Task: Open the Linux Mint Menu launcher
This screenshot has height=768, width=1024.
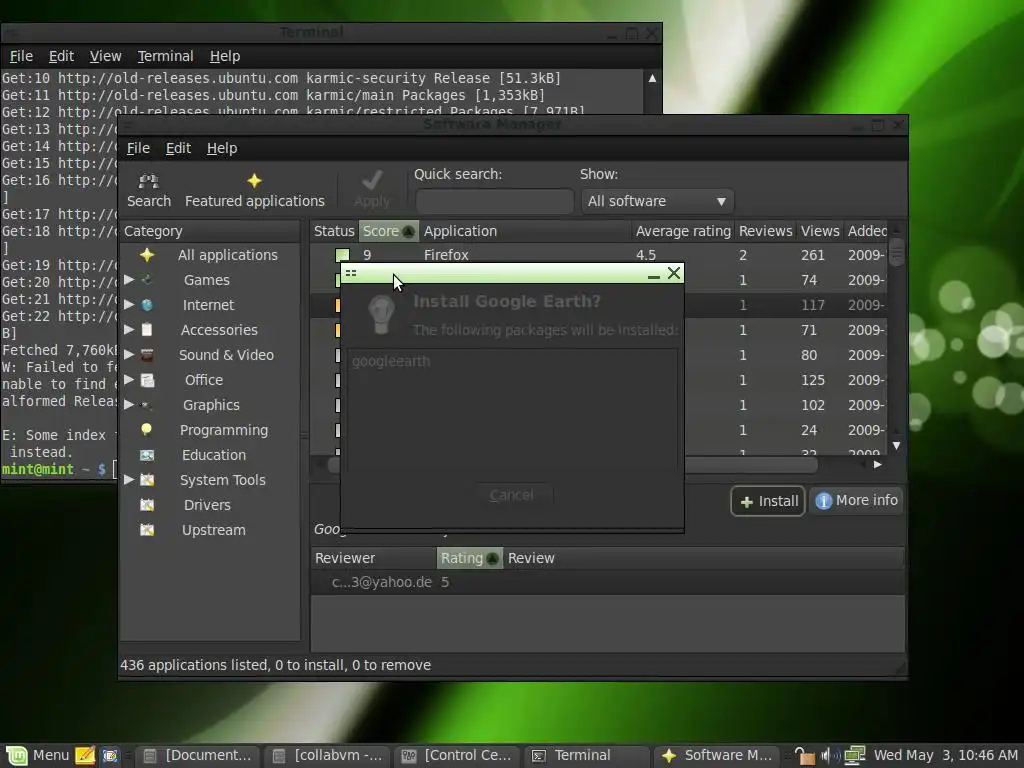Action: (37, 756)
